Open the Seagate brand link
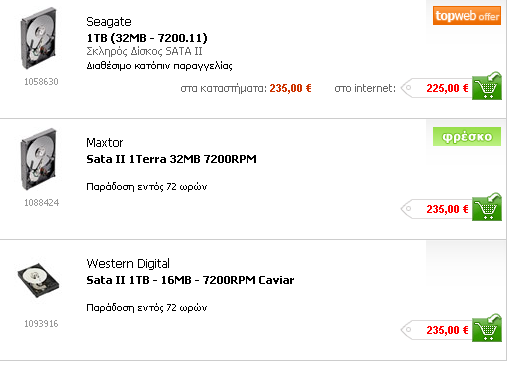The width and height of the screenshot is (511, 365). [109, 22]
